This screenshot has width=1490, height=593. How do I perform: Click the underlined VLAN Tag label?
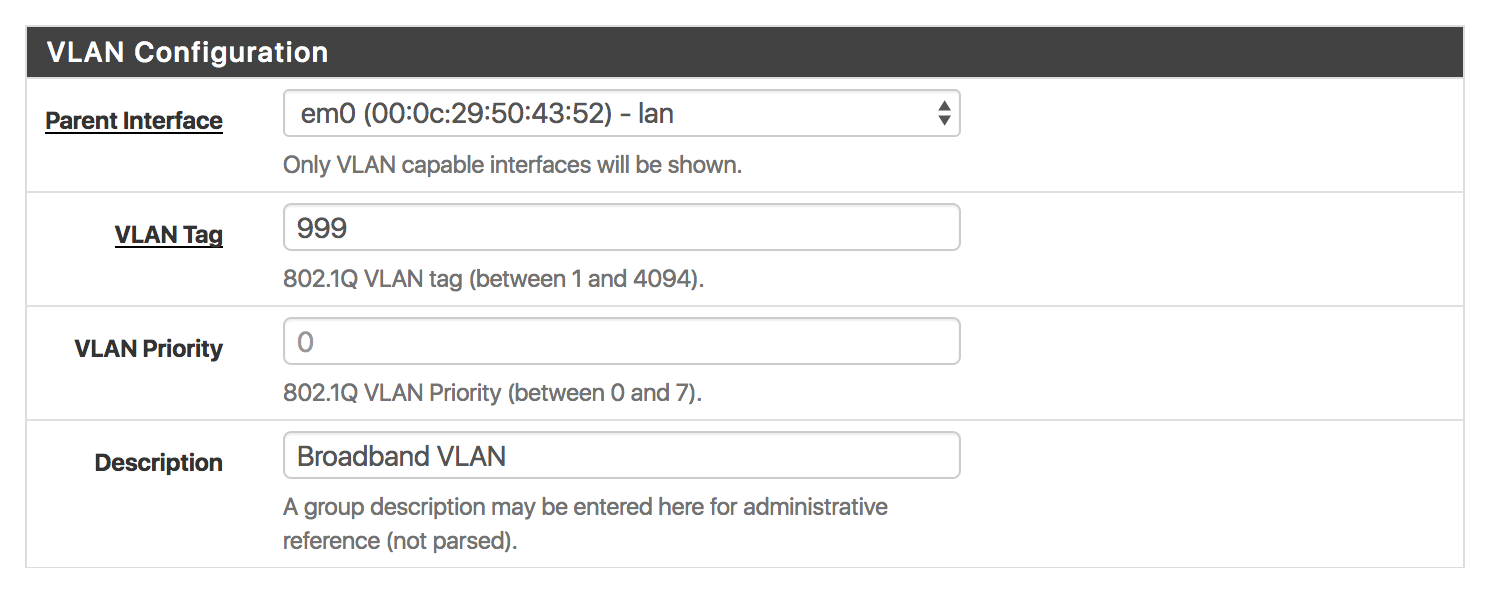click(168, 235)
